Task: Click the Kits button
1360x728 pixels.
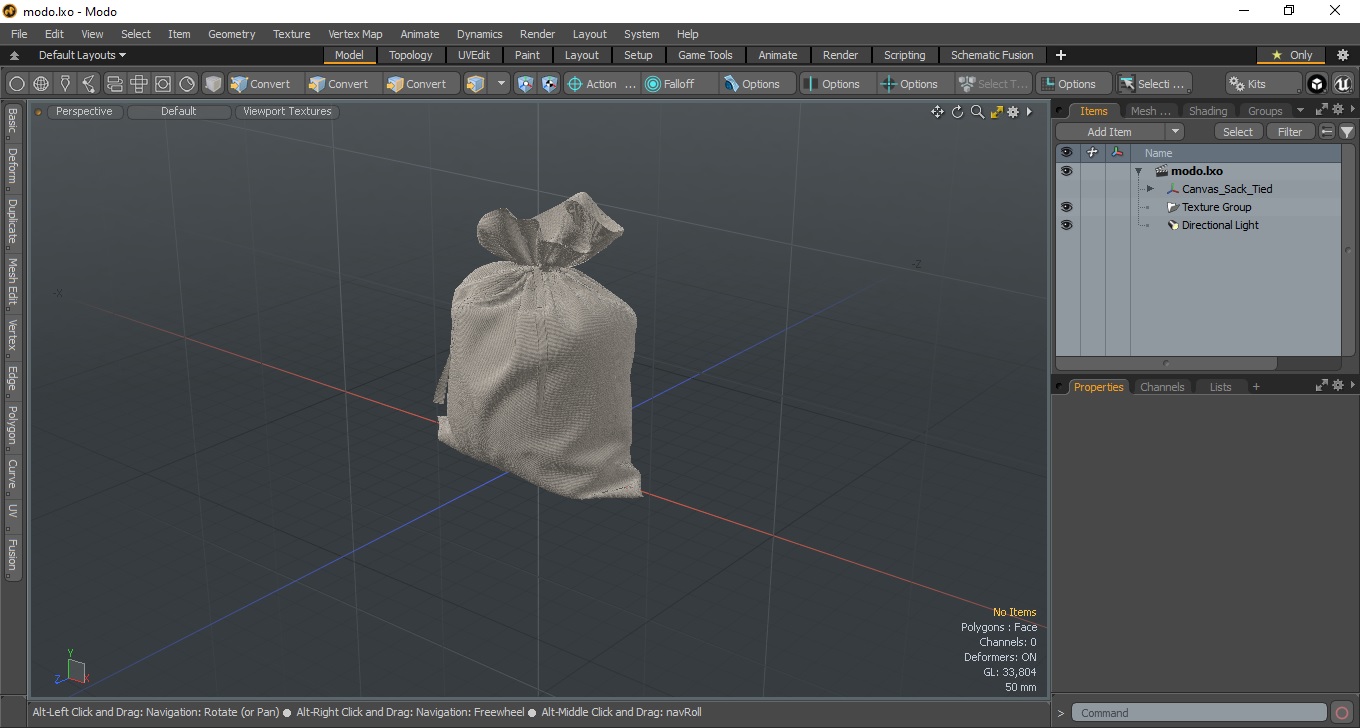Action: coord(1263,84)
